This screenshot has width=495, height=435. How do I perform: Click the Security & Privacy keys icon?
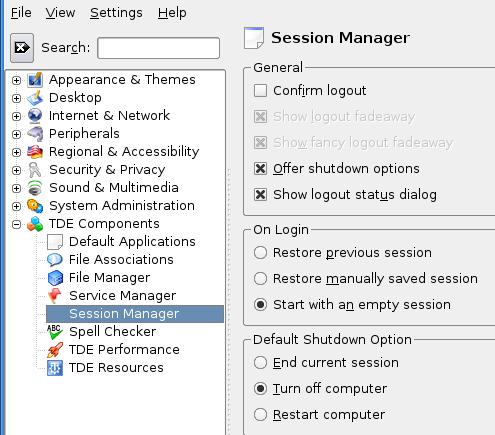pyautogui.click(x=35, y=170)
